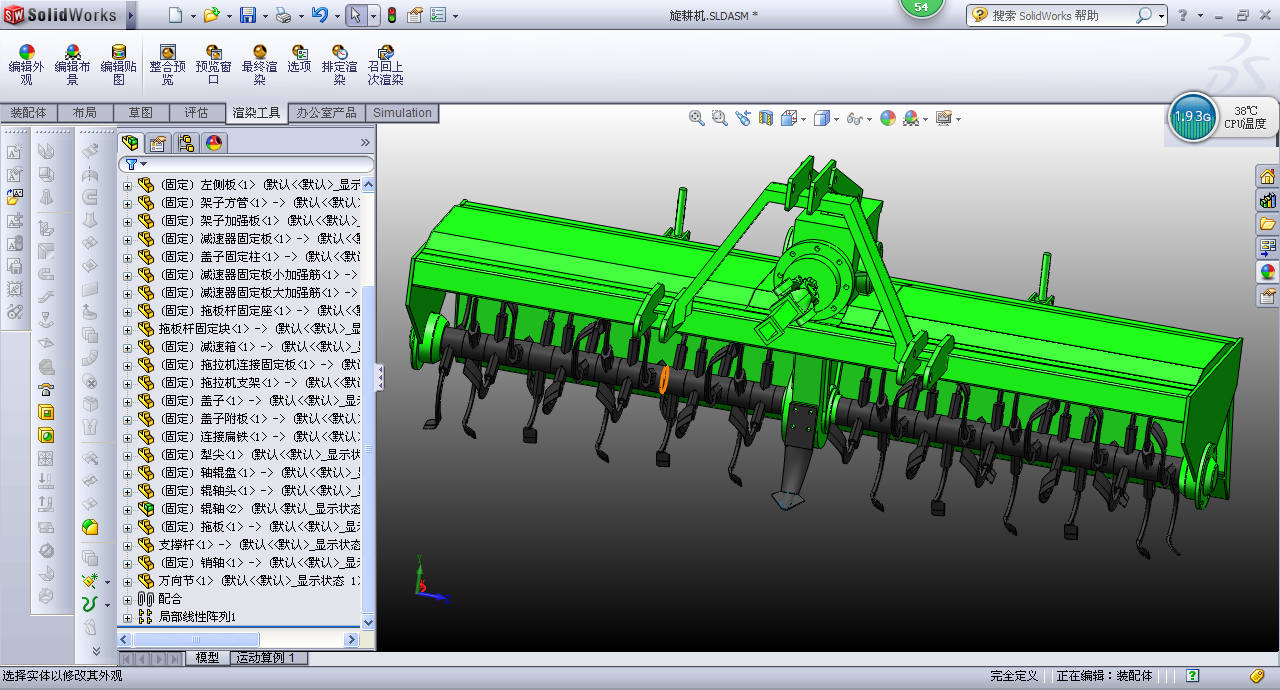The height and width of the screenshot is (690, 1280).
Task: Click the 模型 tab at the bottom
Action: [207, 658]
